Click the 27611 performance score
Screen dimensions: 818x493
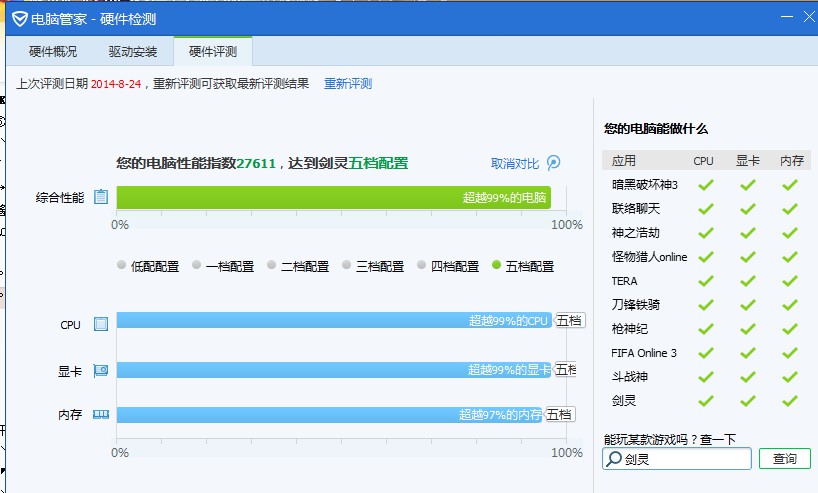pyautogui.click(x=256, y=163)
